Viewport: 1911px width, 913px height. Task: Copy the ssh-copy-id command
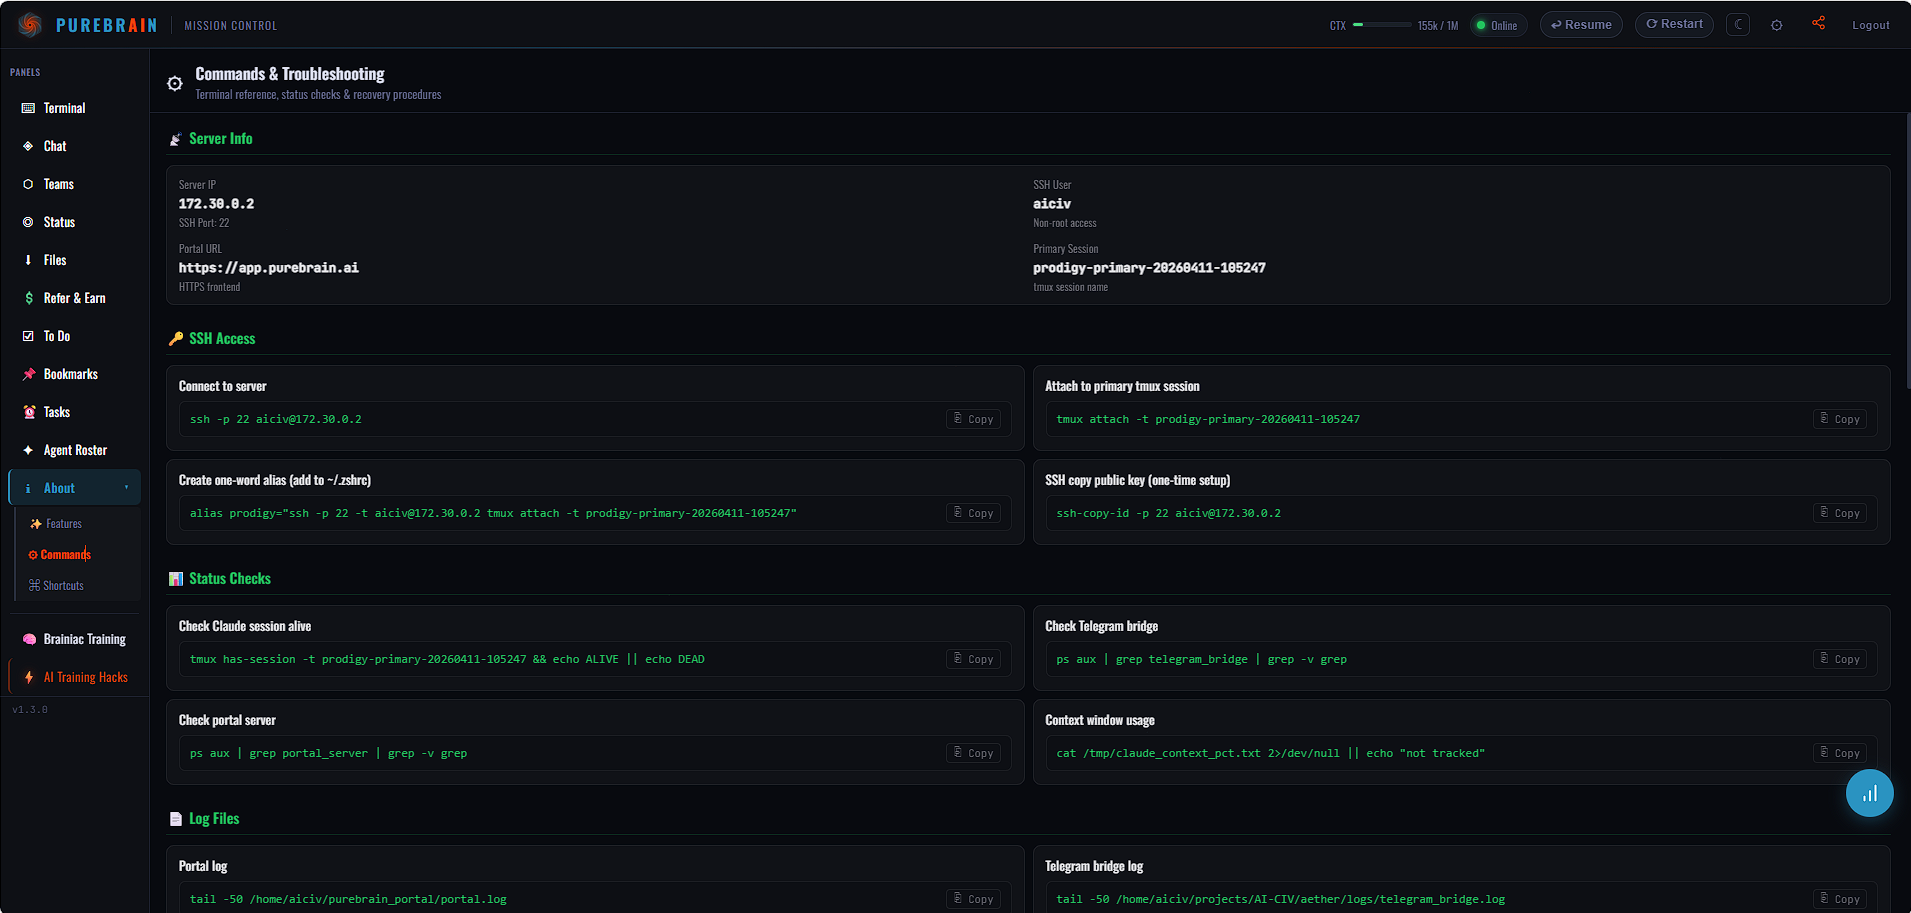tap(1839, 513)
